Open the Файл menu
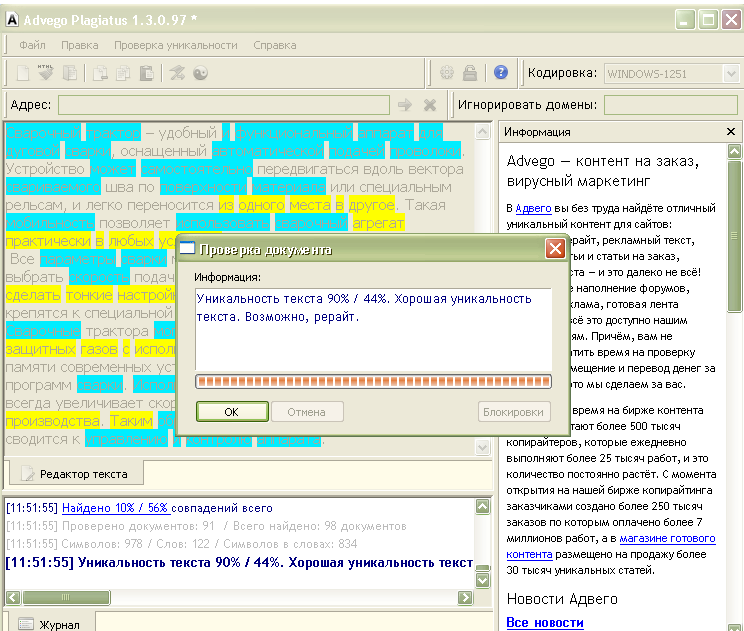Screen dimensions: 744x631 pyautogui.click(x=32, y=45)
